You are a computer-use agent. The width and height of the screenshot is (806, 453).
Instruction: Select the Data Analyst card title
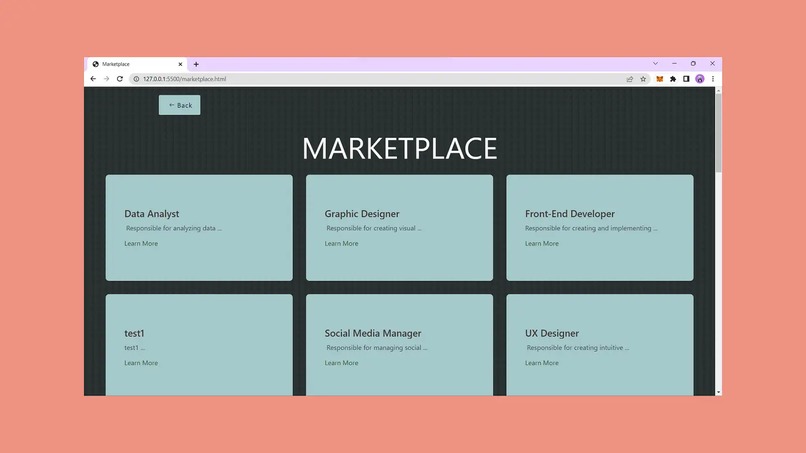click(152, 213)
